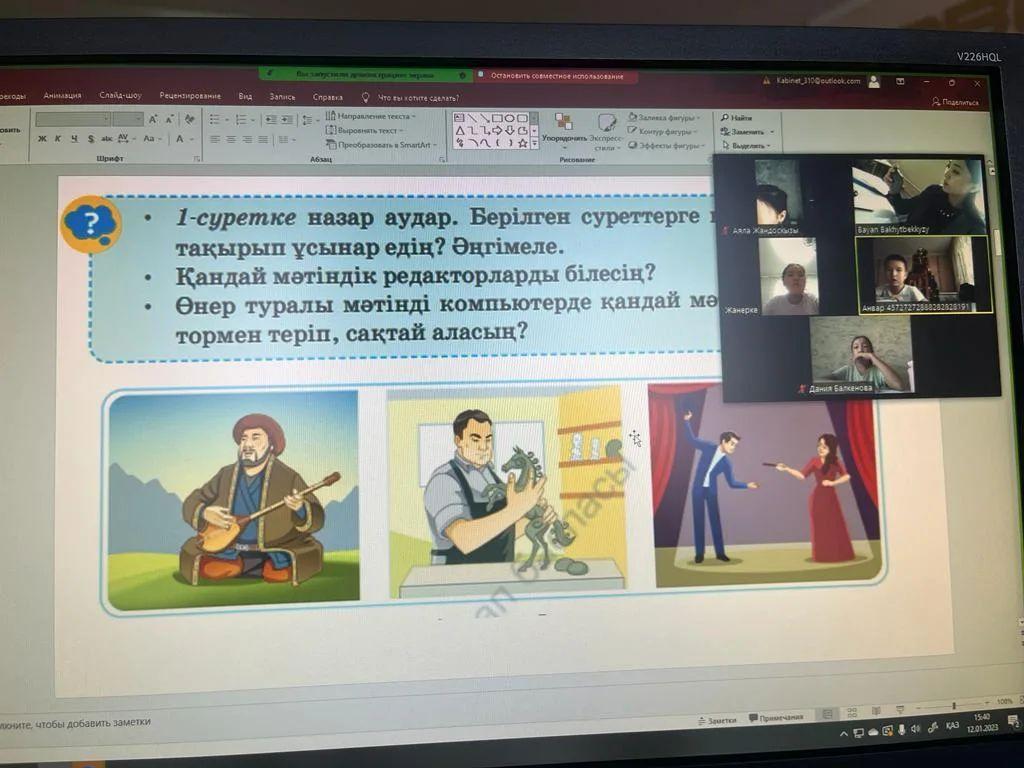This screenshot has height=768, width=1024.
Task: Open the speaker volume tray icon
Action: (916, 729)
